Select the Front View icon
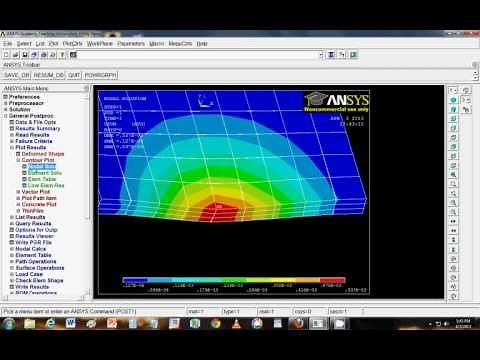The image size is (480, 360). (453, 119)
